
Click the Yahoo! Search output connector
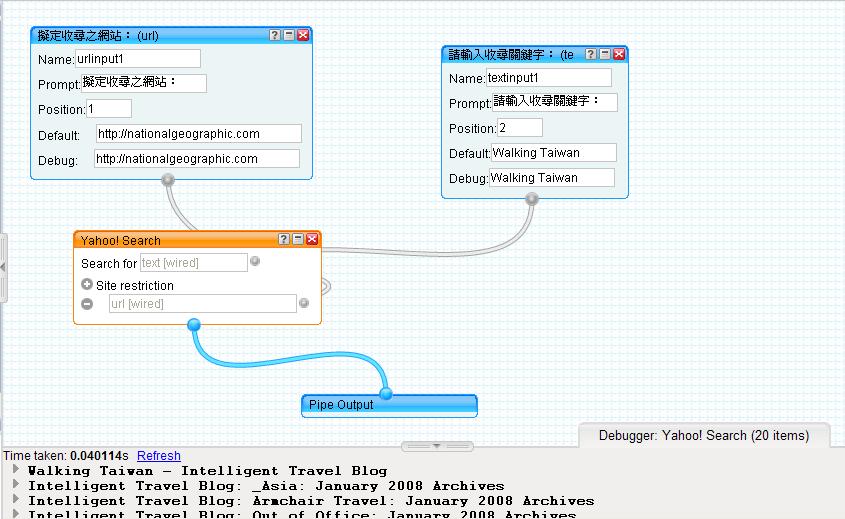coord(194,324)
